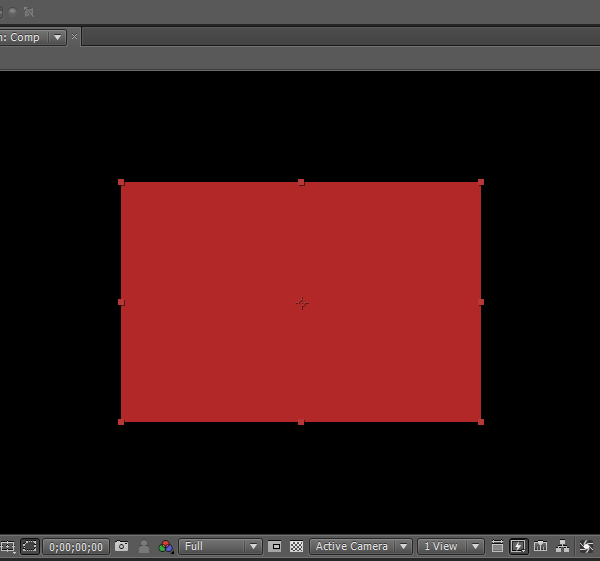Open the Full resolution dropdown
The image size is (600, 561).
[220, 546]
